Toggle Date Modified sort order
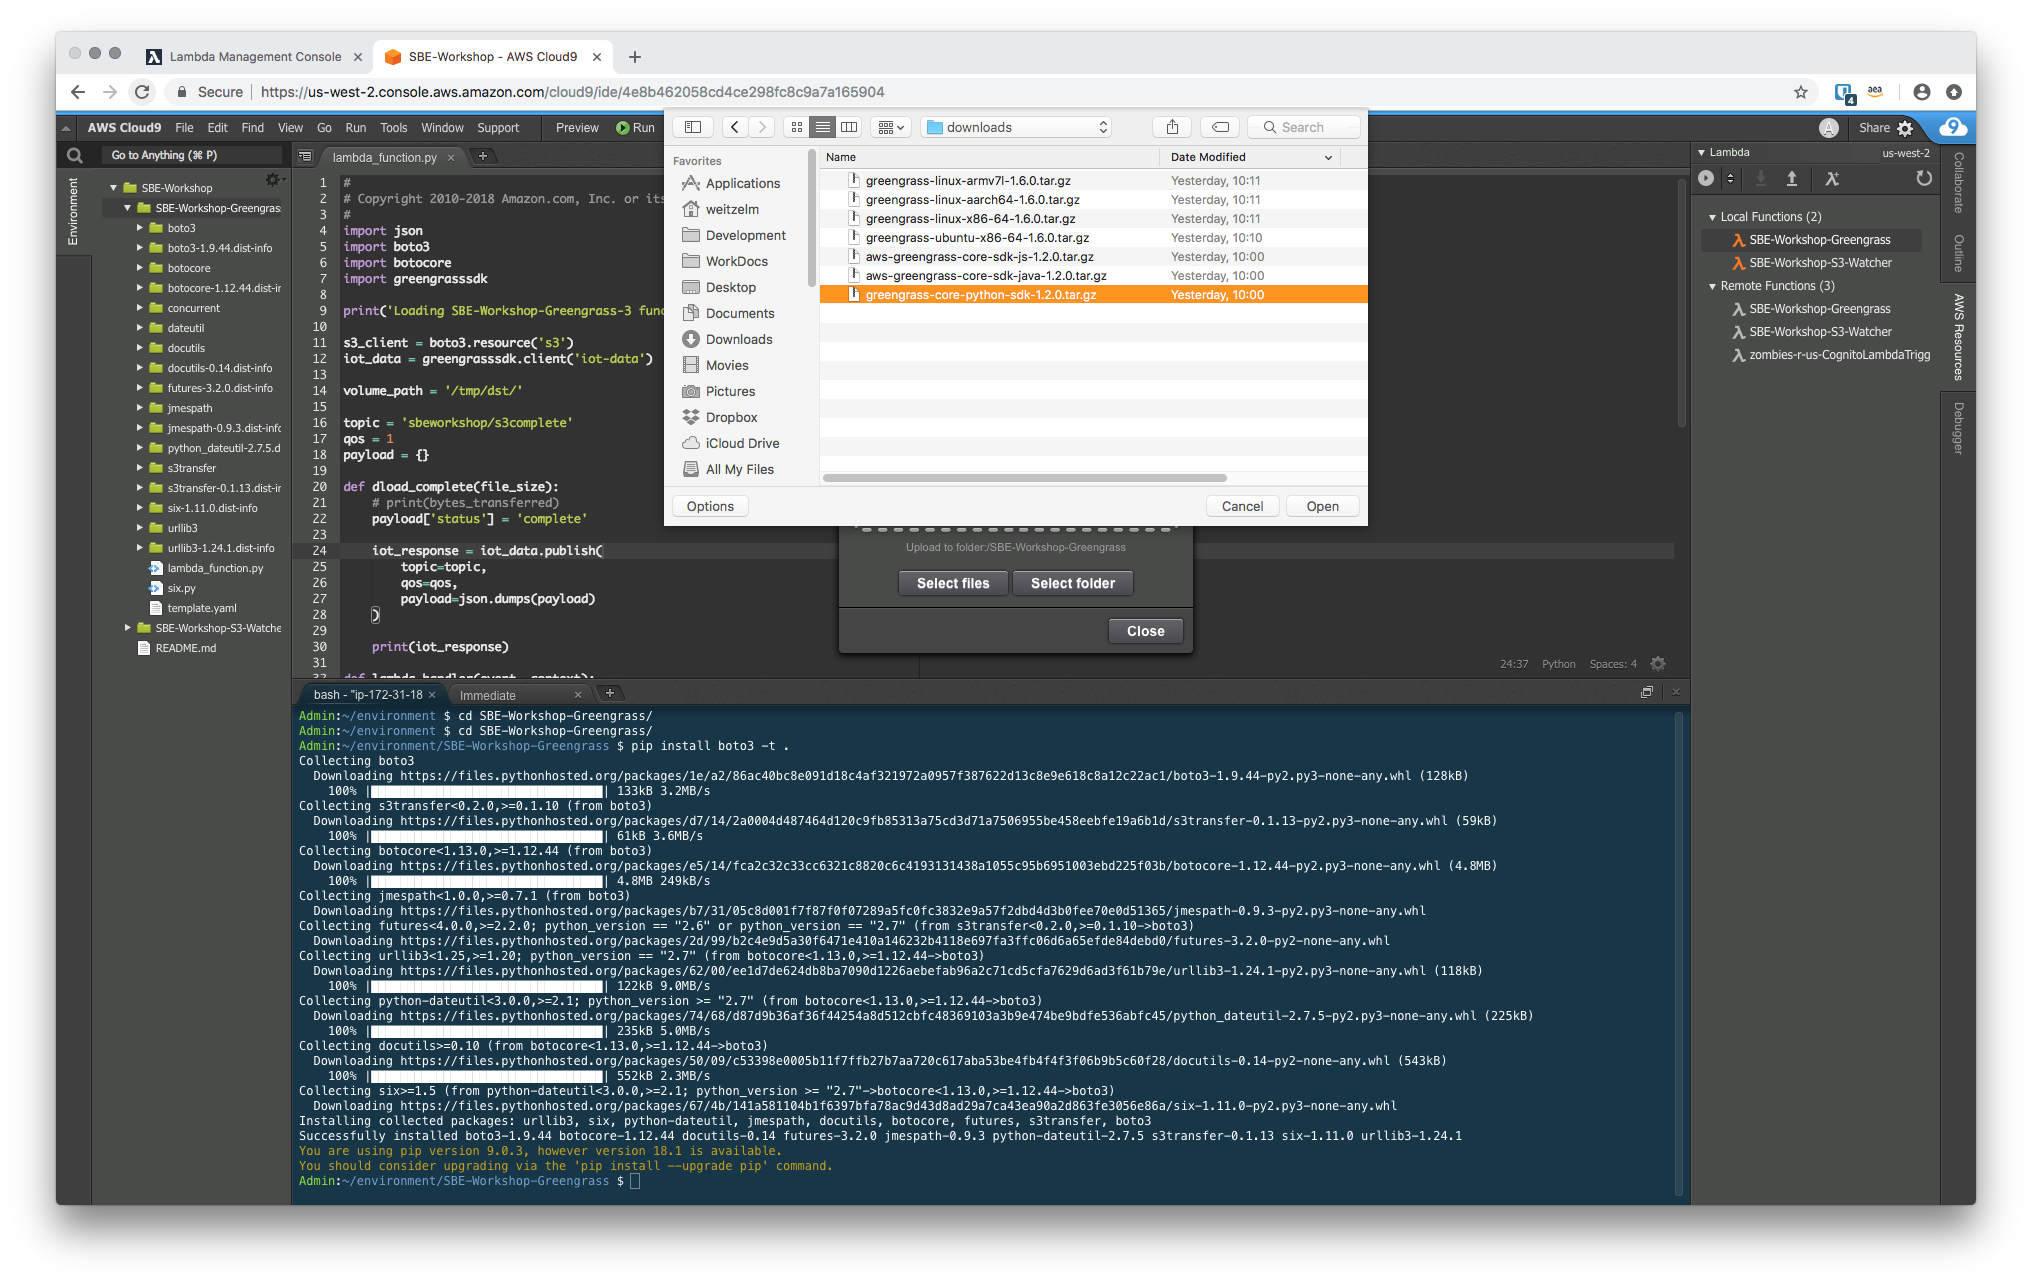Screen dimensions: 2032x1285 click(x=1251, y=157)
